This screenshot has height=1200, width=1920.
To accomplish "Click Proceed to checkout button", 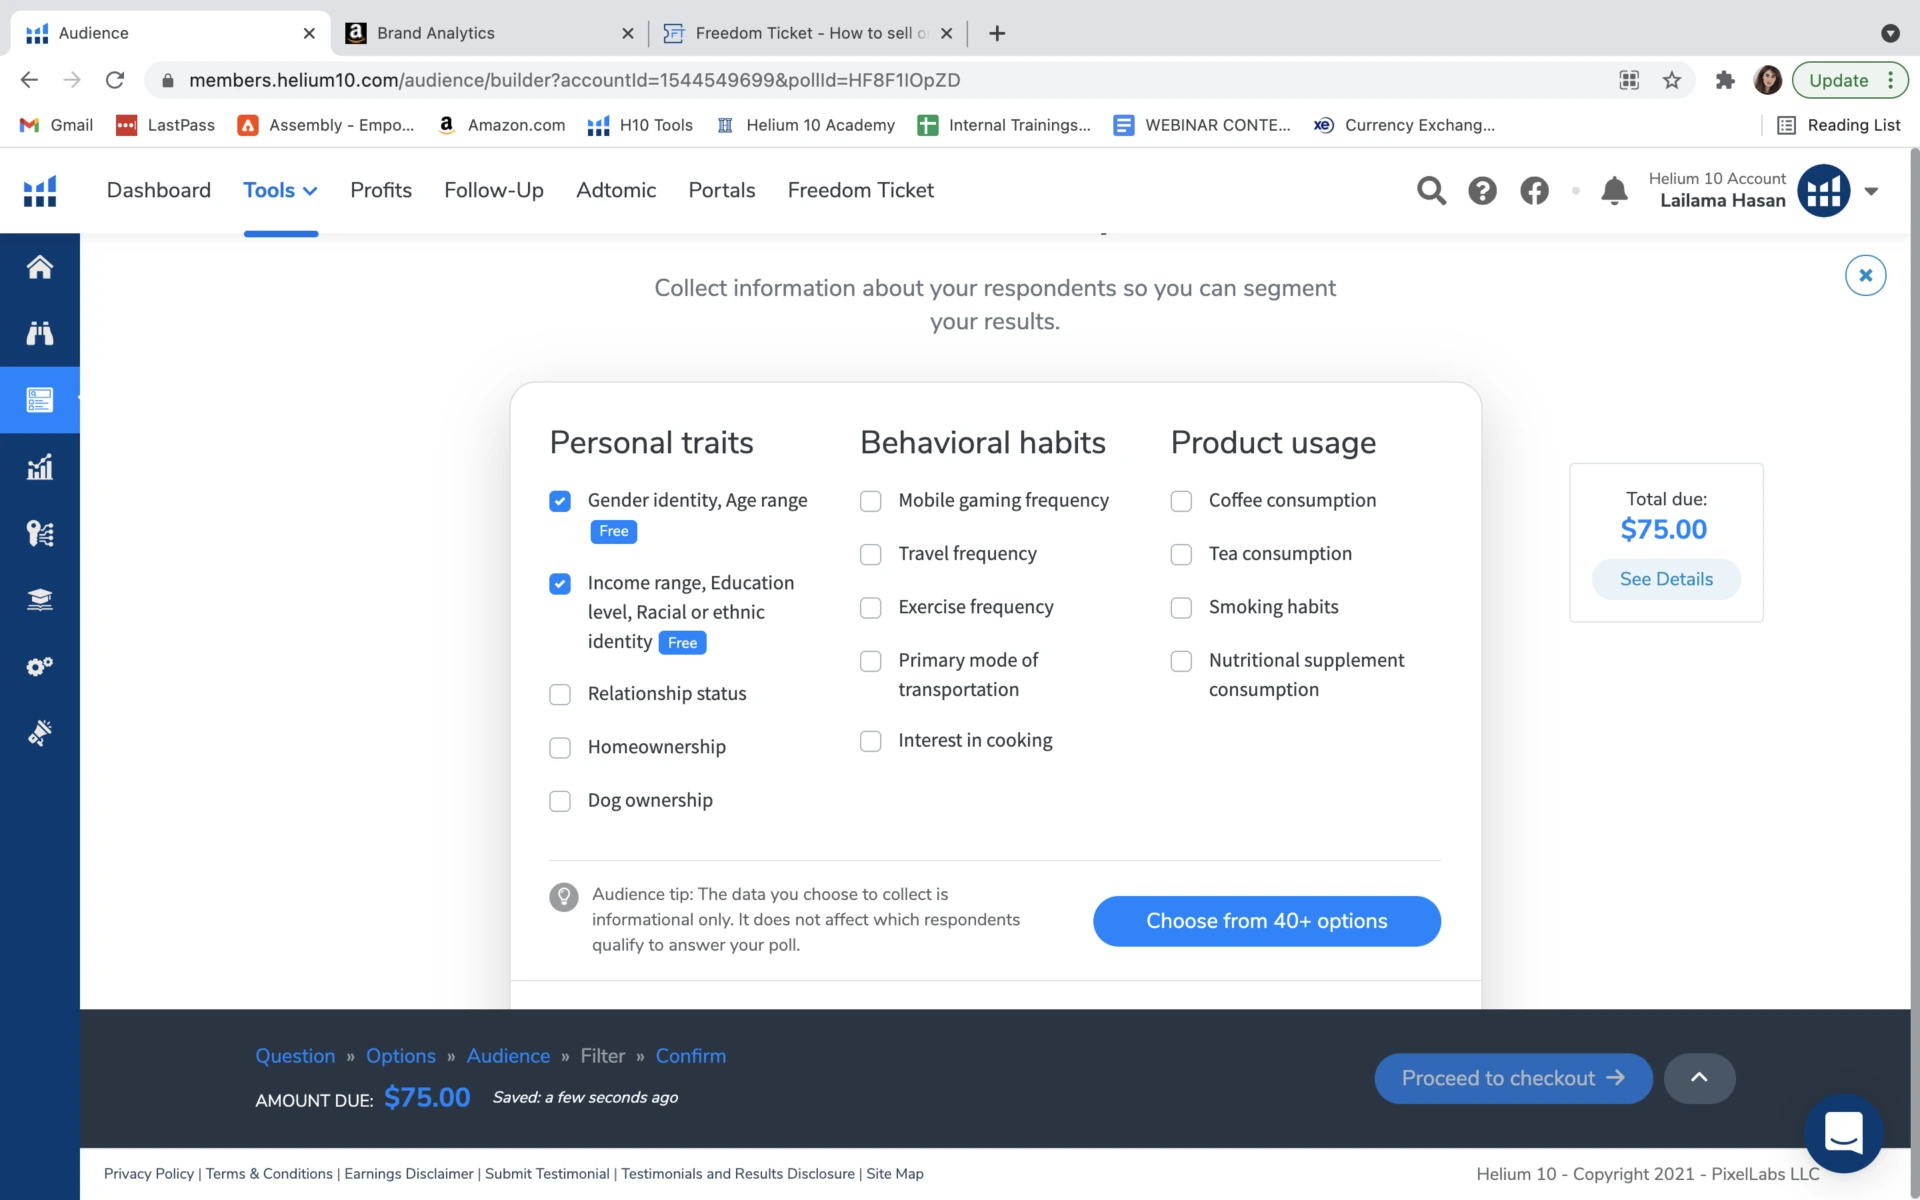I will point(1512,1078).
